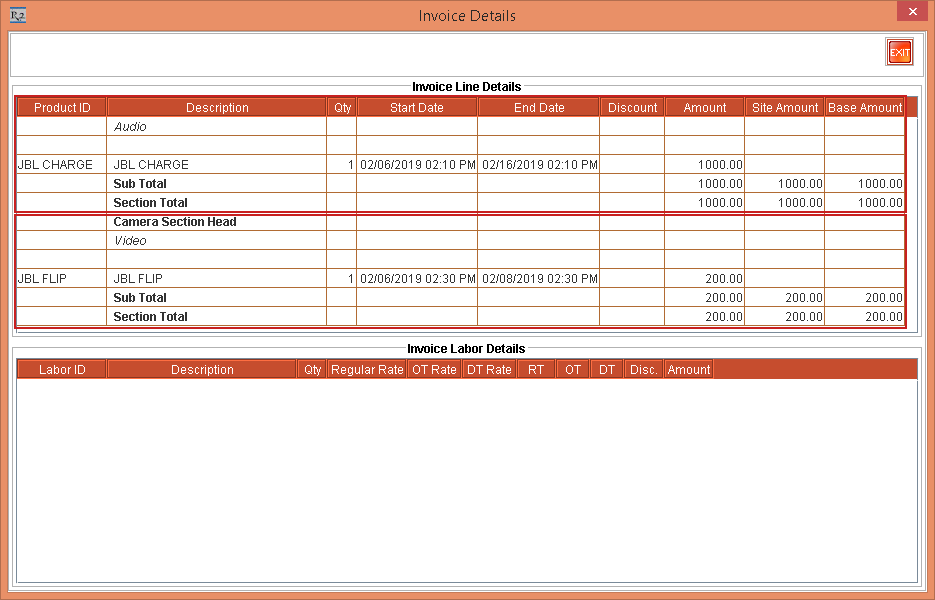Click the Start Date column header
This screenshot has height=600, width=935.
[x=417, y=108]
